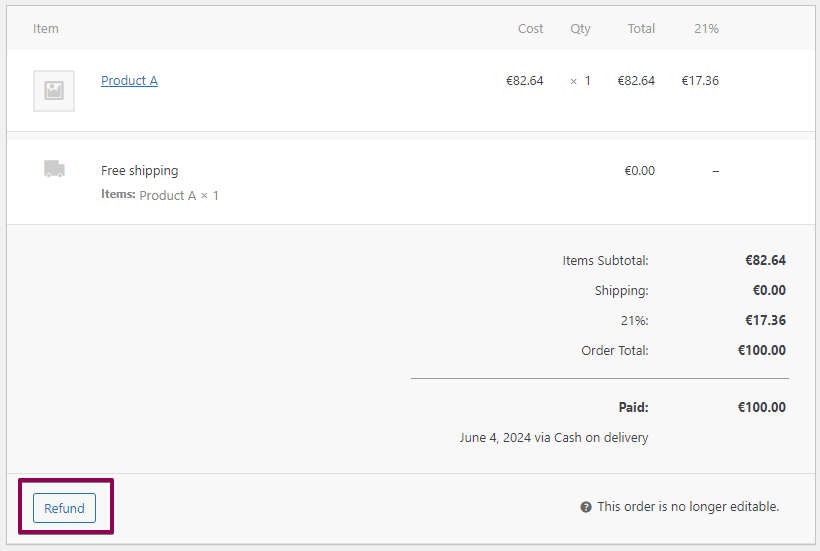This screenshot has height=551, width=820.
Task: Click the Product A placeholder image icon
Action: 54,91
